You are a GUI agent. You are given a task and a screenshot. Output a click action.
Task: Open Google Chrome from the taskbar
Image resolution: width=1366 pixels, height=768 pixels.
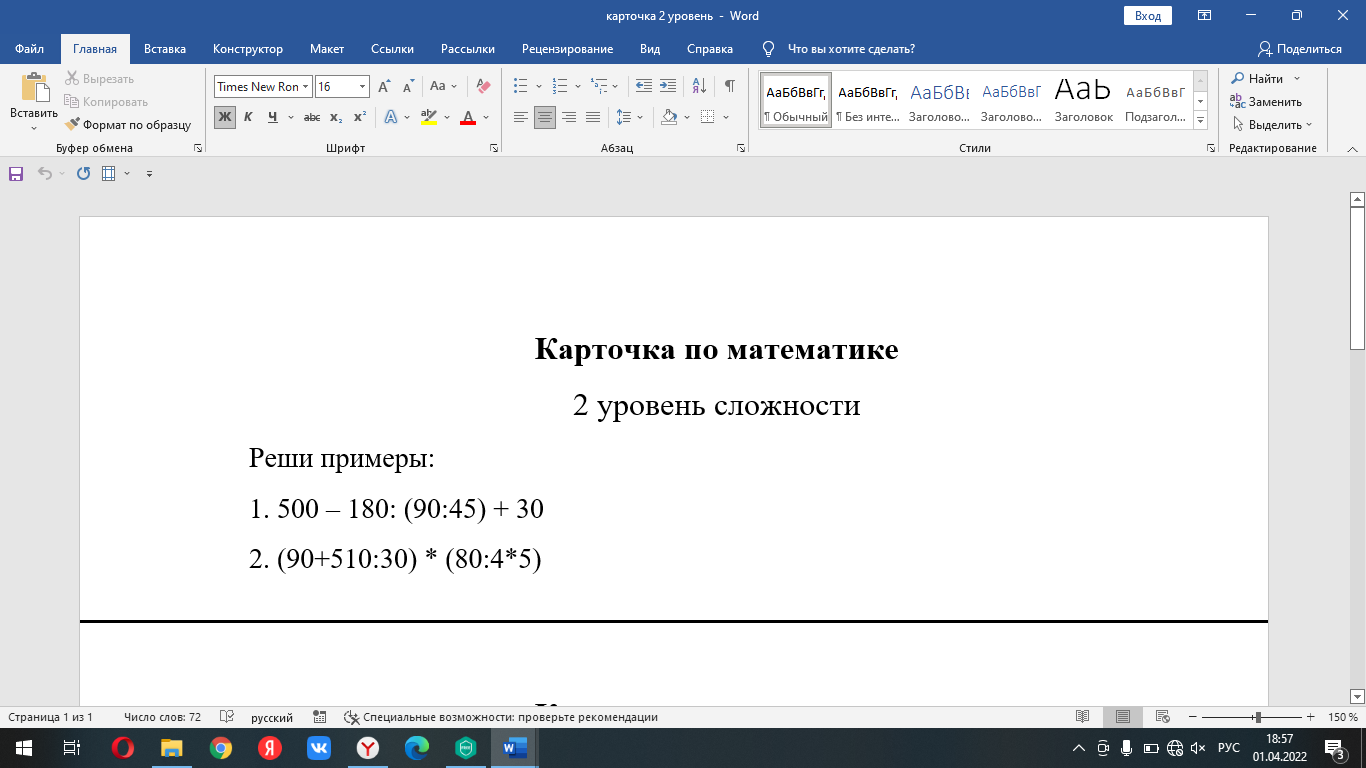coord(221,747)
